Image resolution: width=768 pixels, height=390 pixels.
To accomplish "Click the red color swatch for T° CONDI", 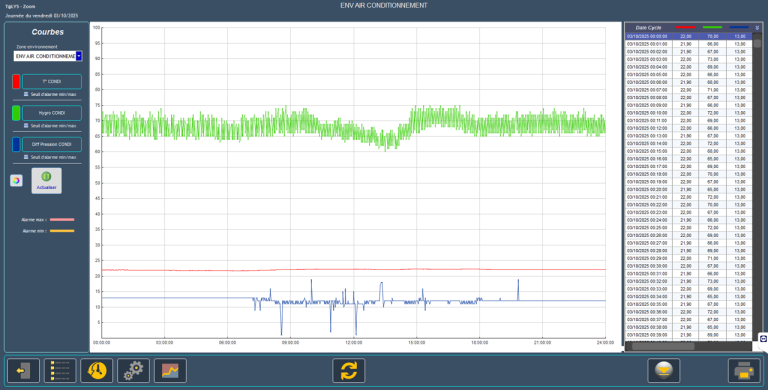I will click(x=16, y=81).
